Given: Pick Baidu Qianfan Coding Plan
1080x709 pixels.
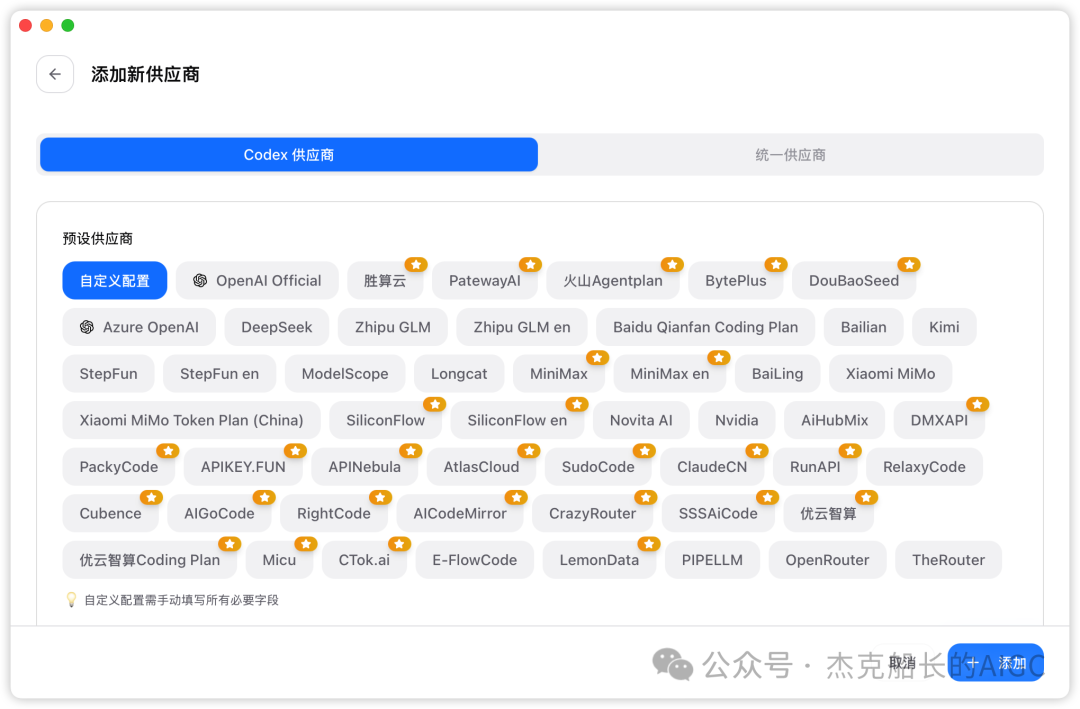Looking at the screenshot, I should coord(705,327).
